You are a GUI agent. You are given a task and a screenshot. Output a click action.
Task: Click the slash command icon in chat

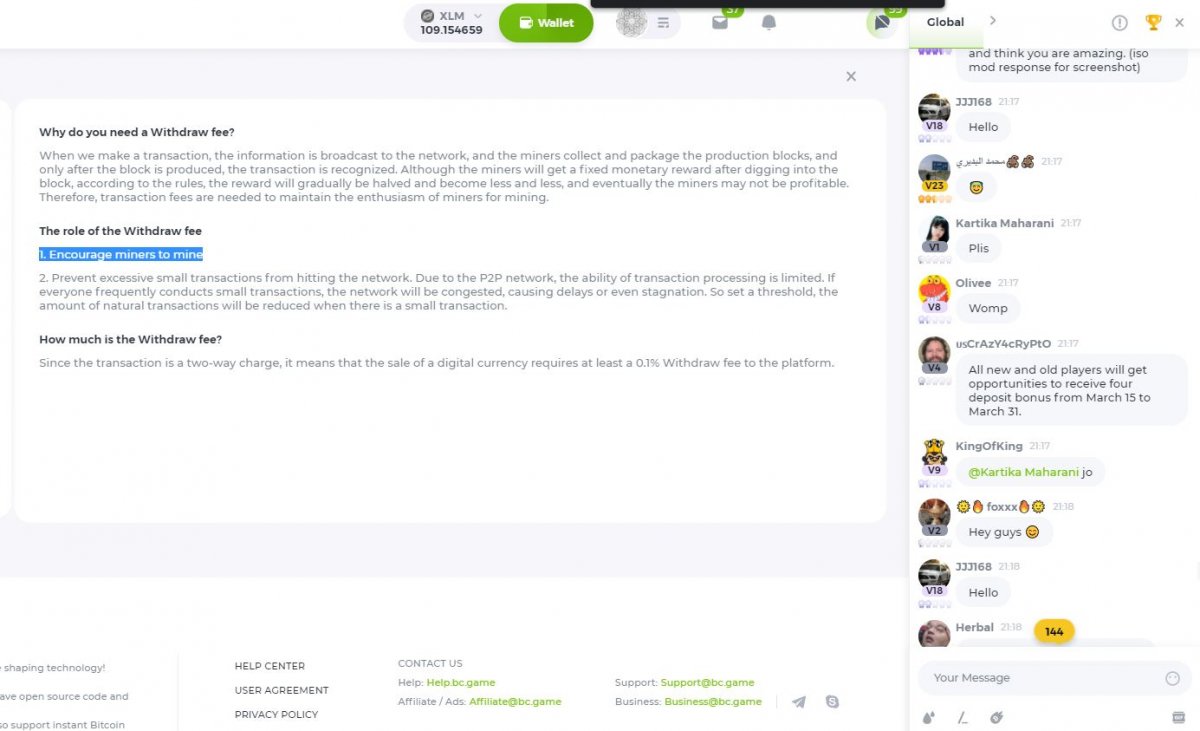pyautogui.click(x=963, y=717)
